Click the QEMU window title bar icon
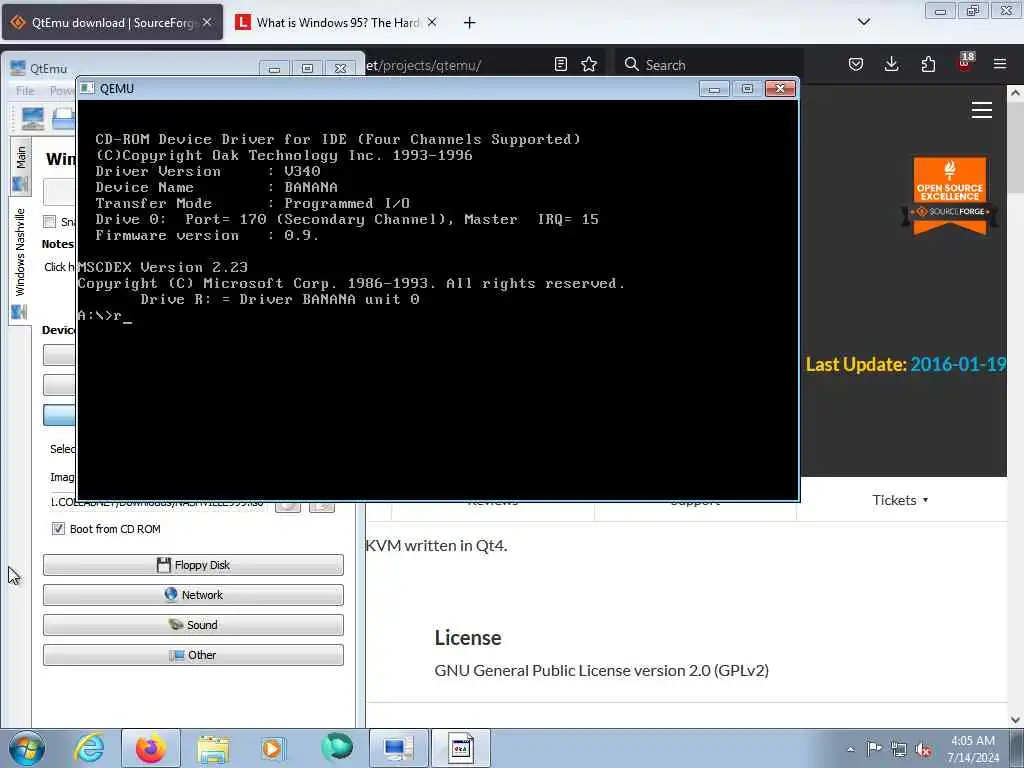1024x768 pixels. pyautogui.click(x=88, y=88)
